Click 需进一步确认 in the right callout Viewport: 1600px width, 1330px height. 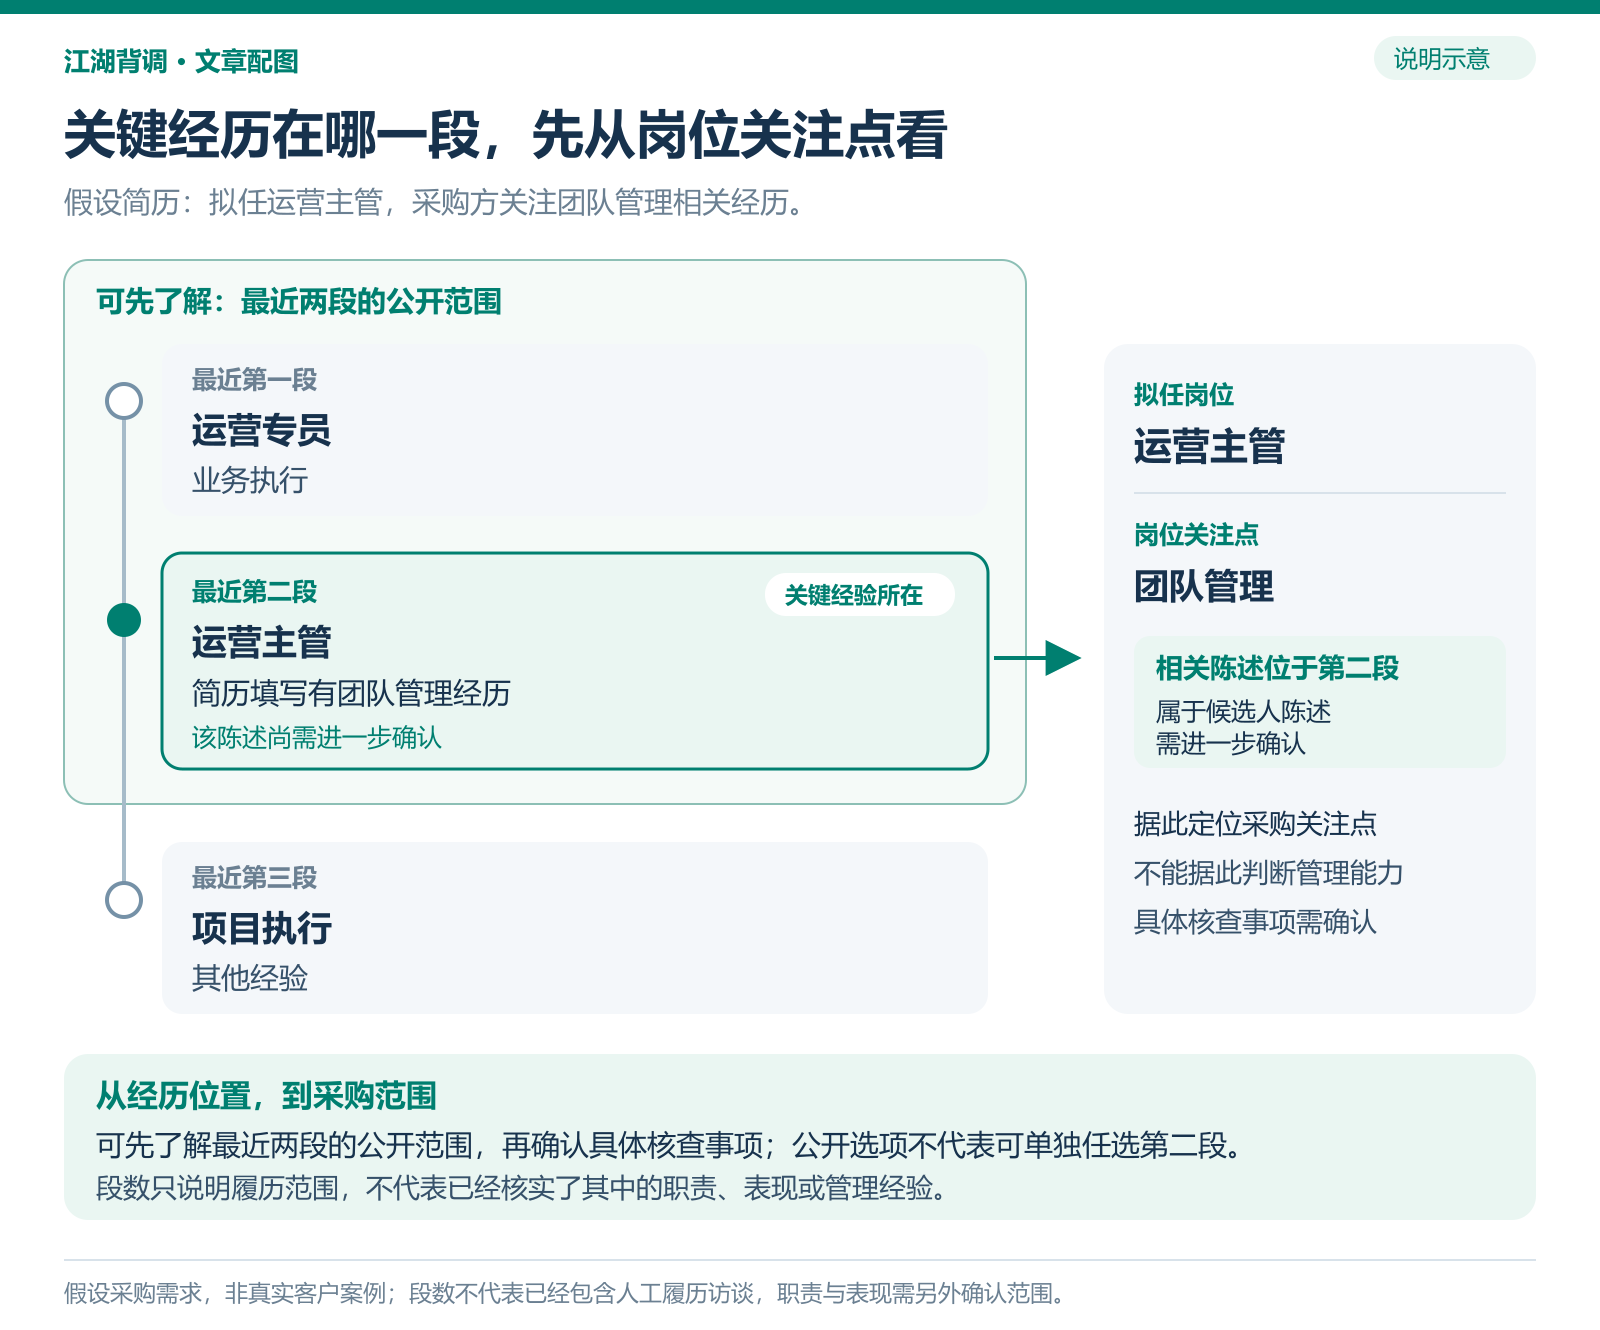click(1230, 744)
